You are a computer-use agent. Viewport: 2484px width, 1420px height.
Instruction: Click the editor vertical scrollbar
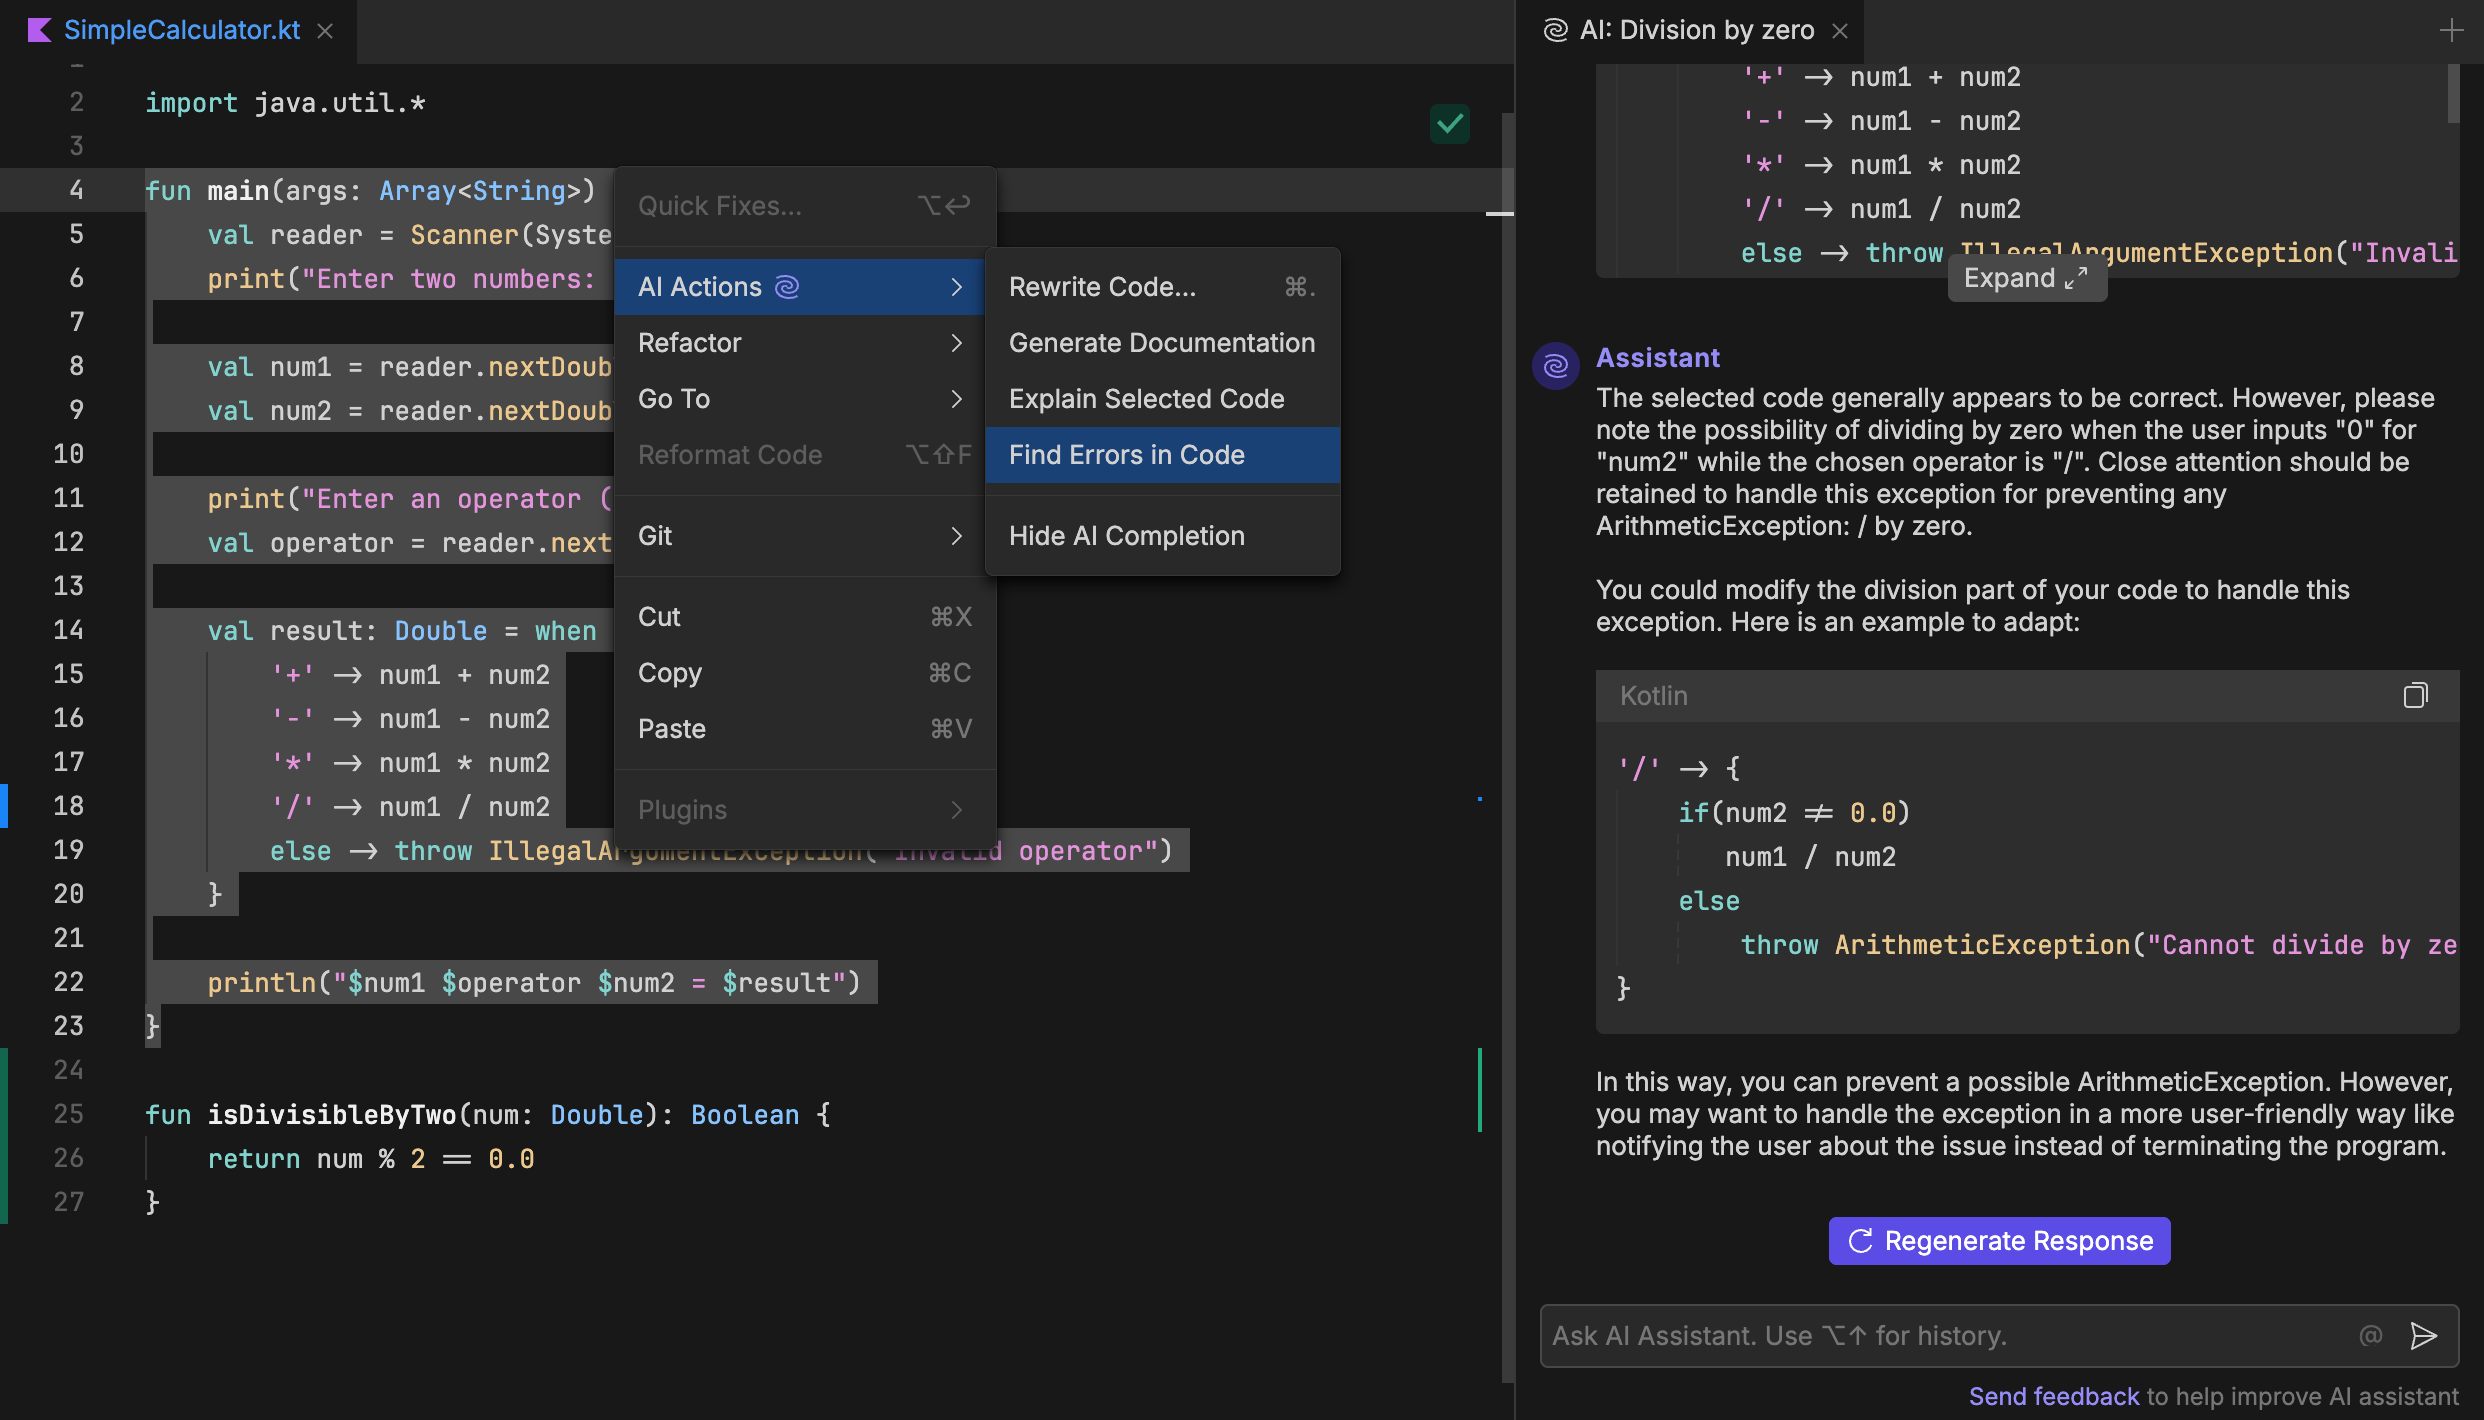[x=1507, y=700]
